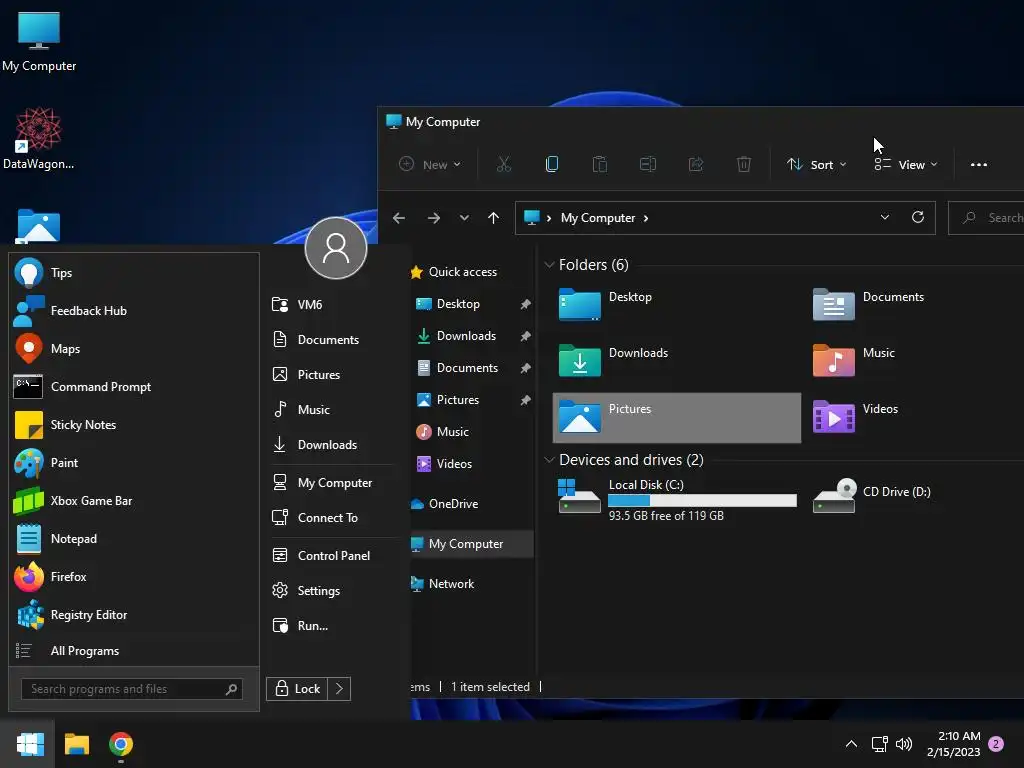This screenshot has width=1024, height=768.
Task: Click My Computer in start menu right pane
Action: pyautogui.click(x=333, y=483)
